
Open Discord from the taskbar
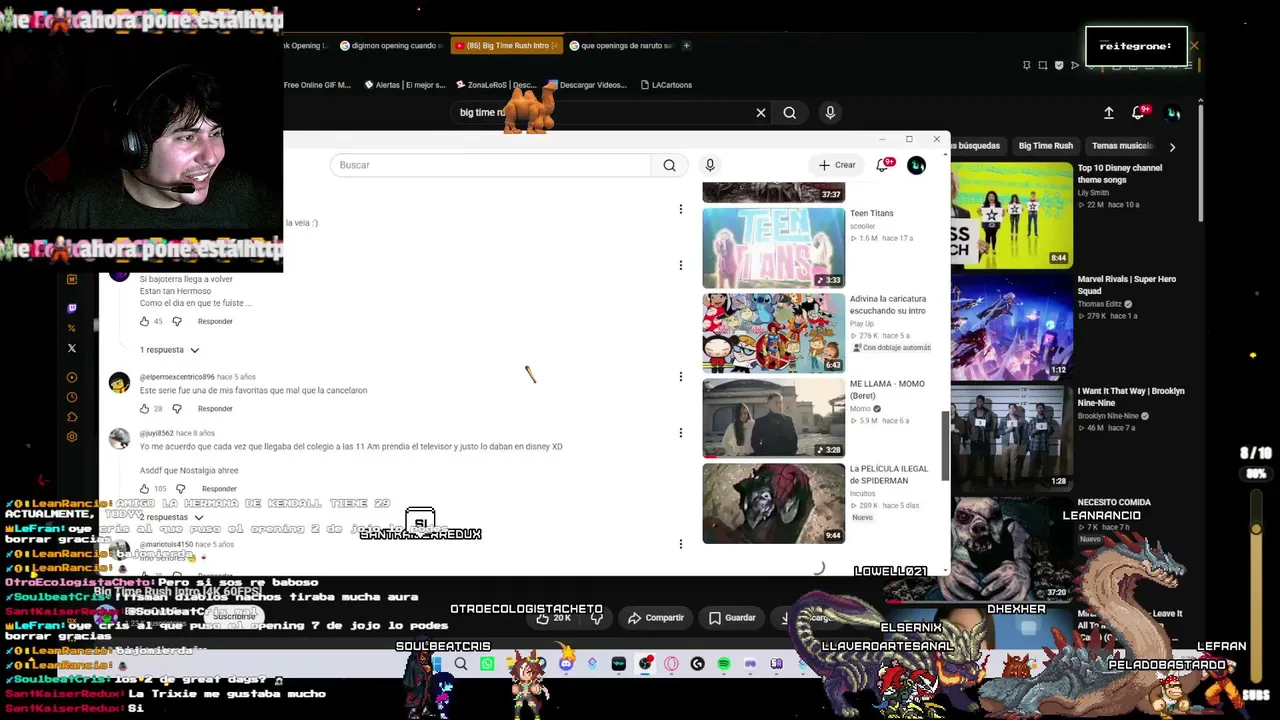pos(566,664)
